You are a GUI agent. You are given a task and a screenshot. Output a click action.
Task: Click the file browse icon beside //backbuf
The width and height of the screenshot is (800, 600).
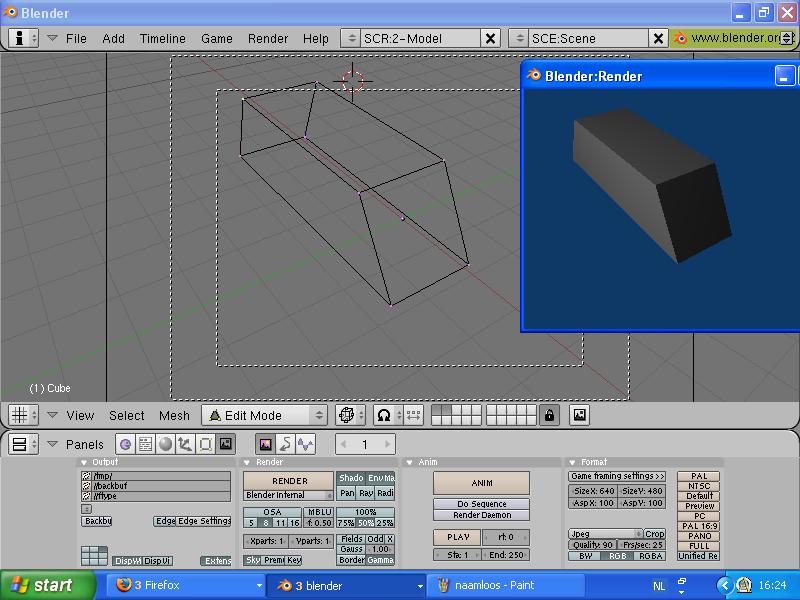87,486
